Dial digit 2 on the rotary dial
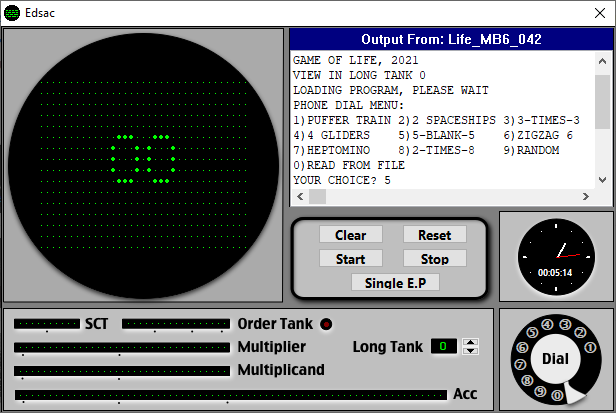This screenshot has width=616, height=413. 580,332
